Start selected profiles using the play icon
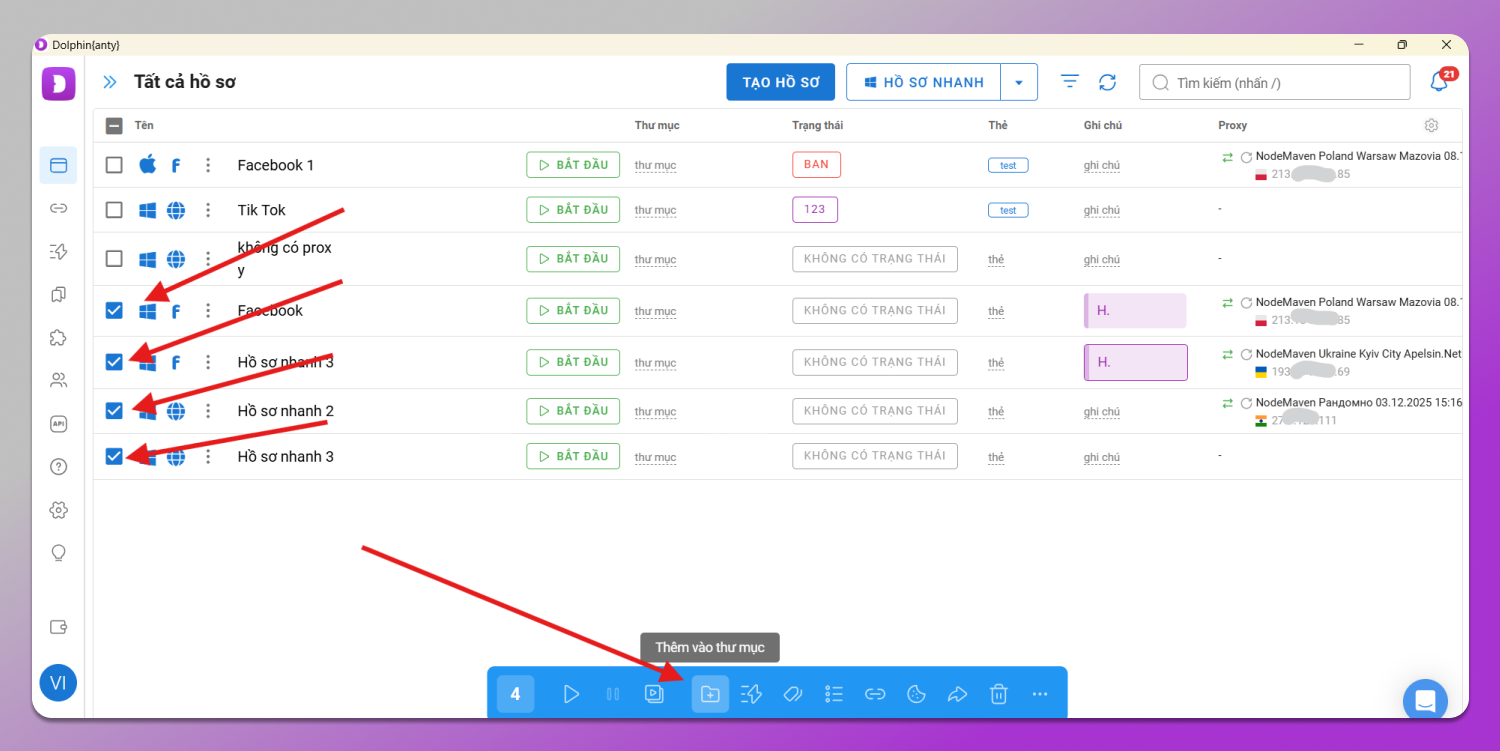The width and height of the screenshot is (1500, 751). pyautogui.click(x=571, y=694)
